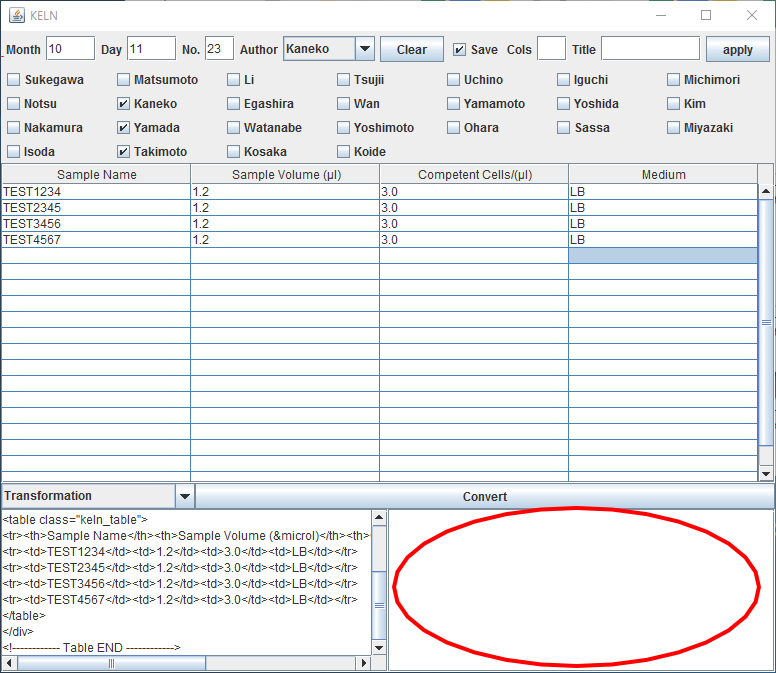Viewport: 776px width, 673px height.
Task: Tick the Koide checkbox
Action: pos(343,151)
